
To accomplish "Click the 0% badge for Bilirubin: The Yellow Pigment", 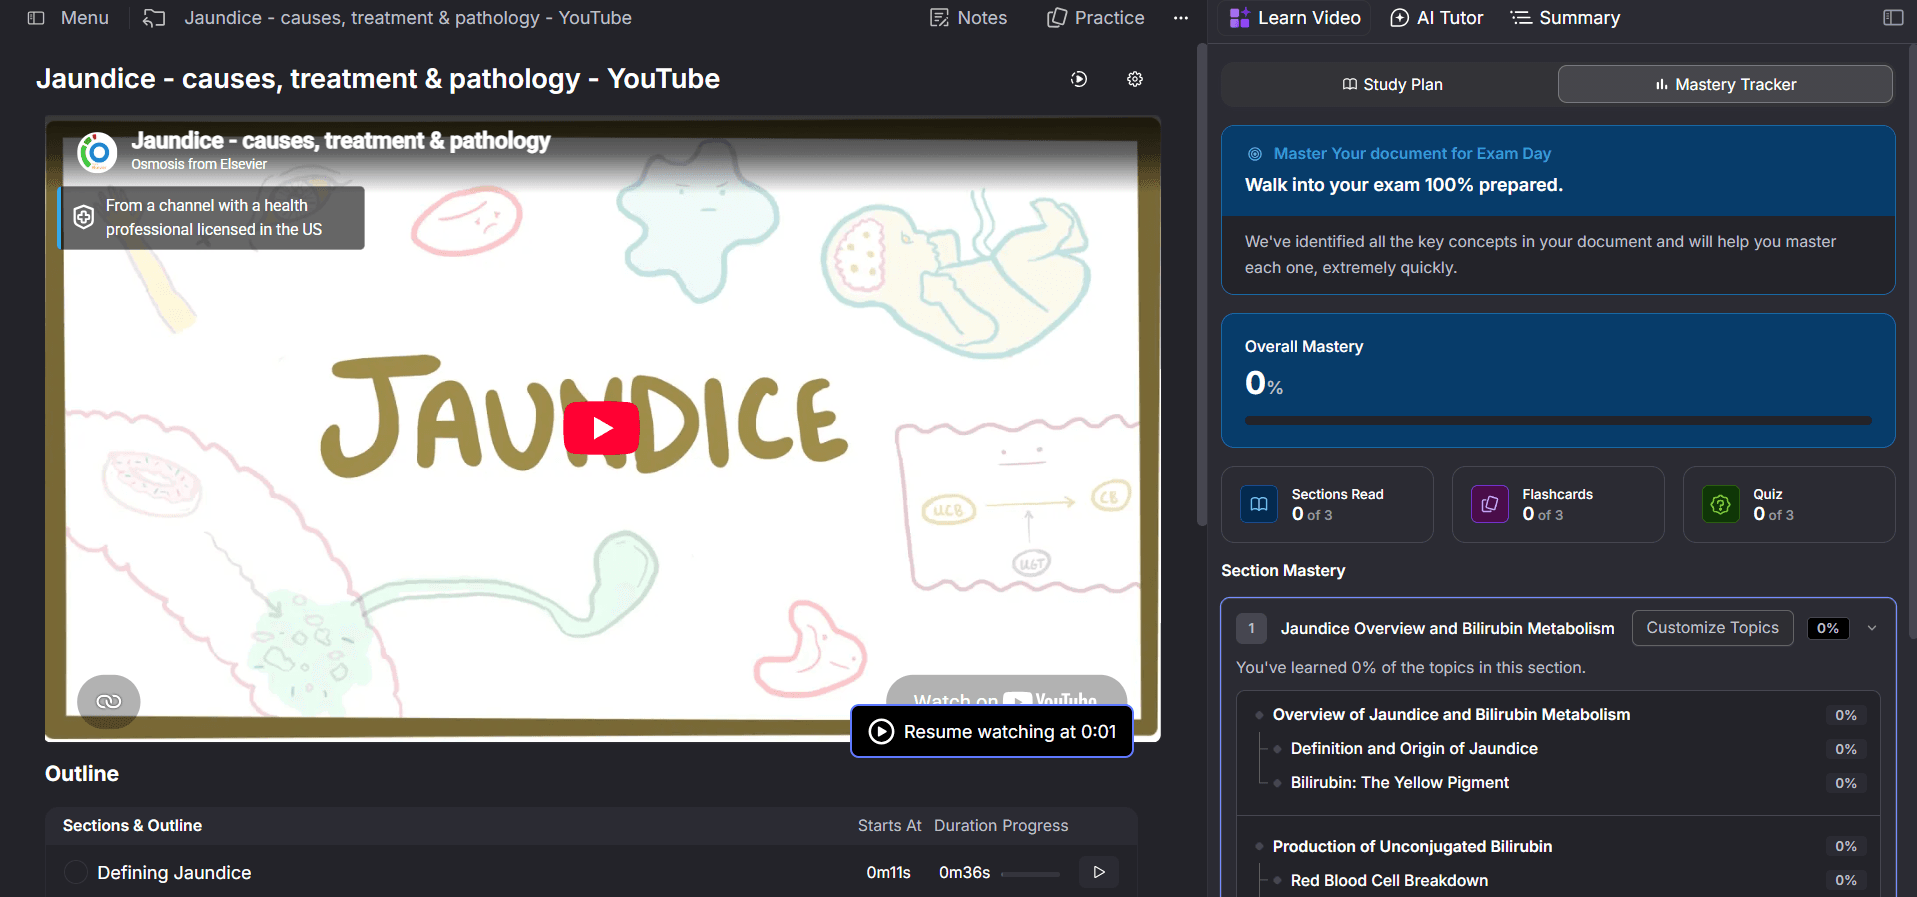I will point(1846,783).
